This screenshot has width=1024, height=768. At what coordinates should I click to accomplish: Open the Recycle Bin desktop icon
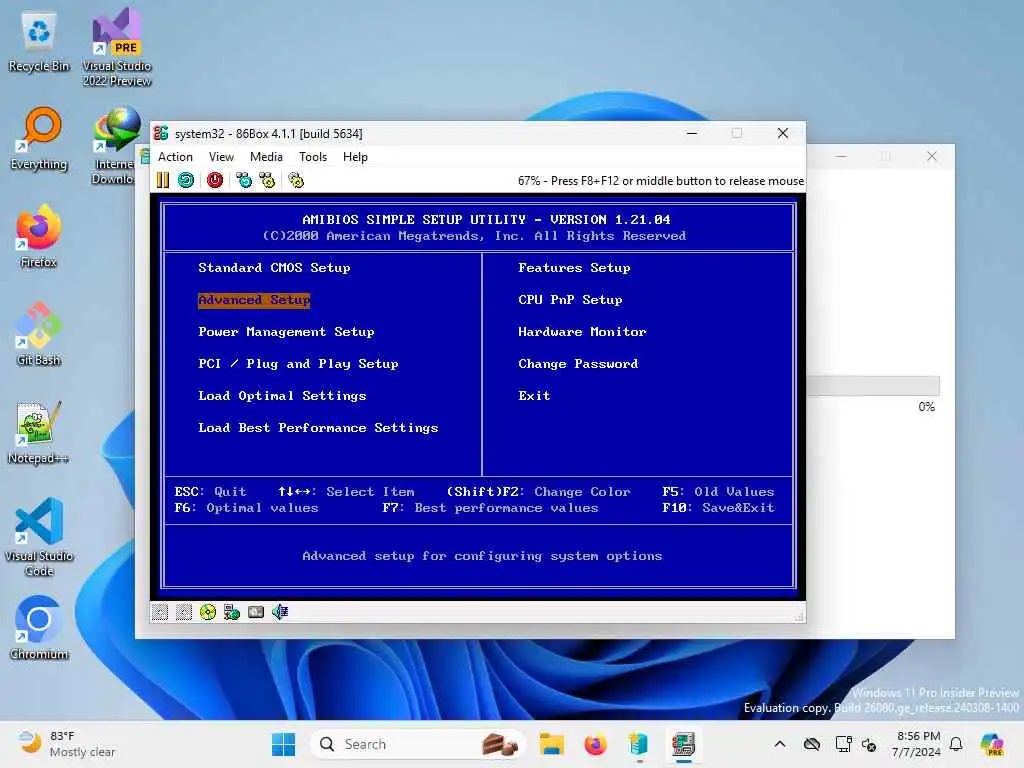pyautogui.click(x=39, y=42)
